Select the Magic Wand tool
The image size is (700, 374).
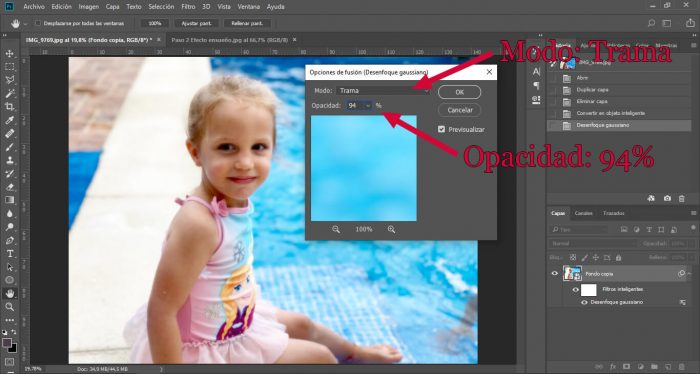coord(9,93)
